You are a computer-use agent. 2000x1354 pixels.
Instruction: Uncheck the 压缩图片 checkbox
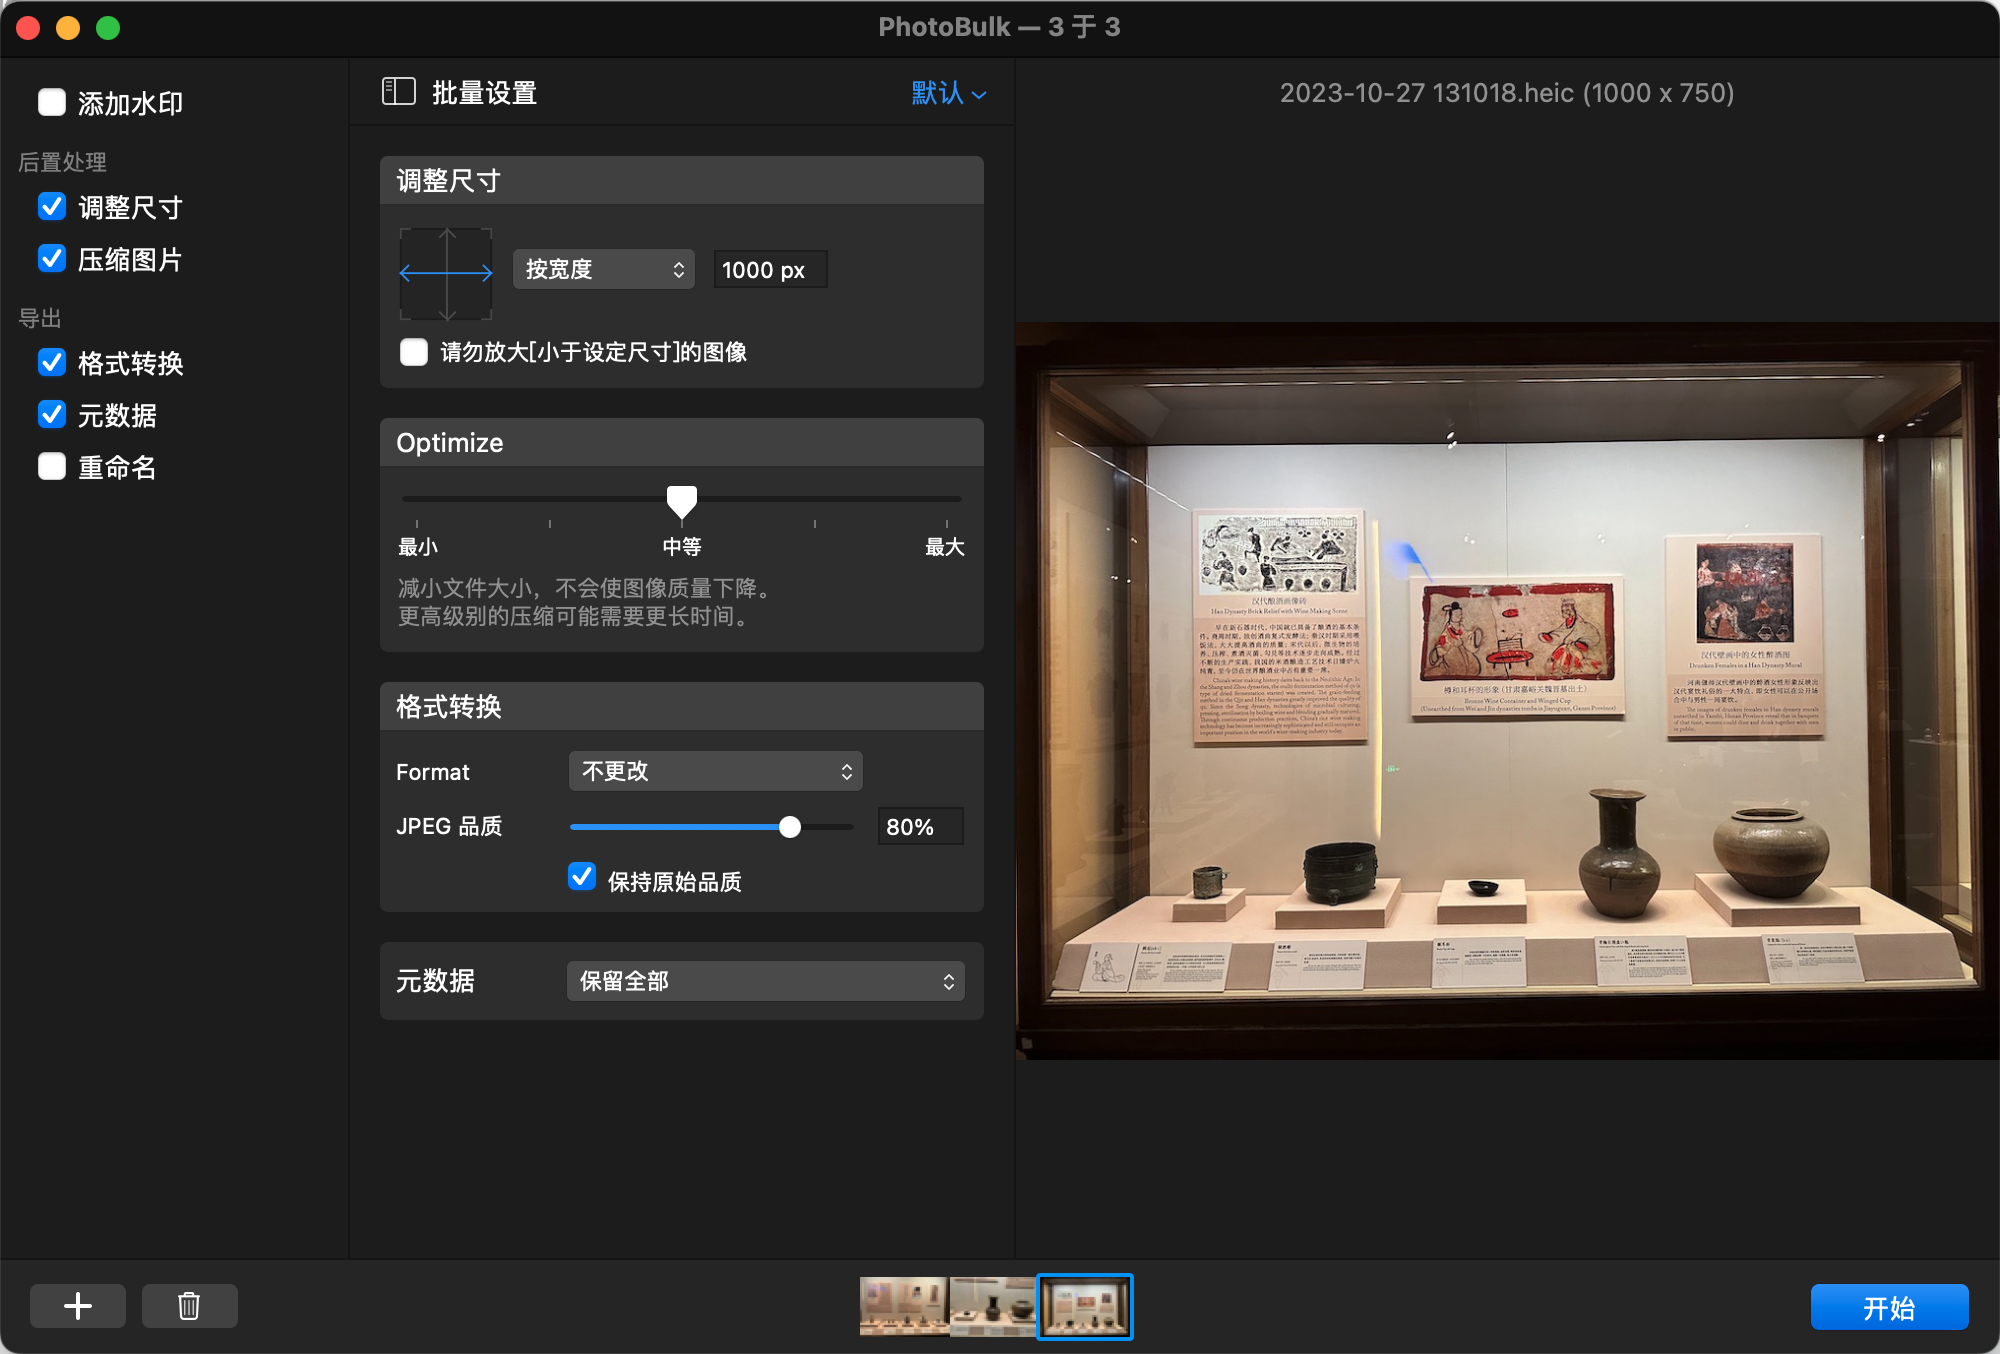point(52,259)
